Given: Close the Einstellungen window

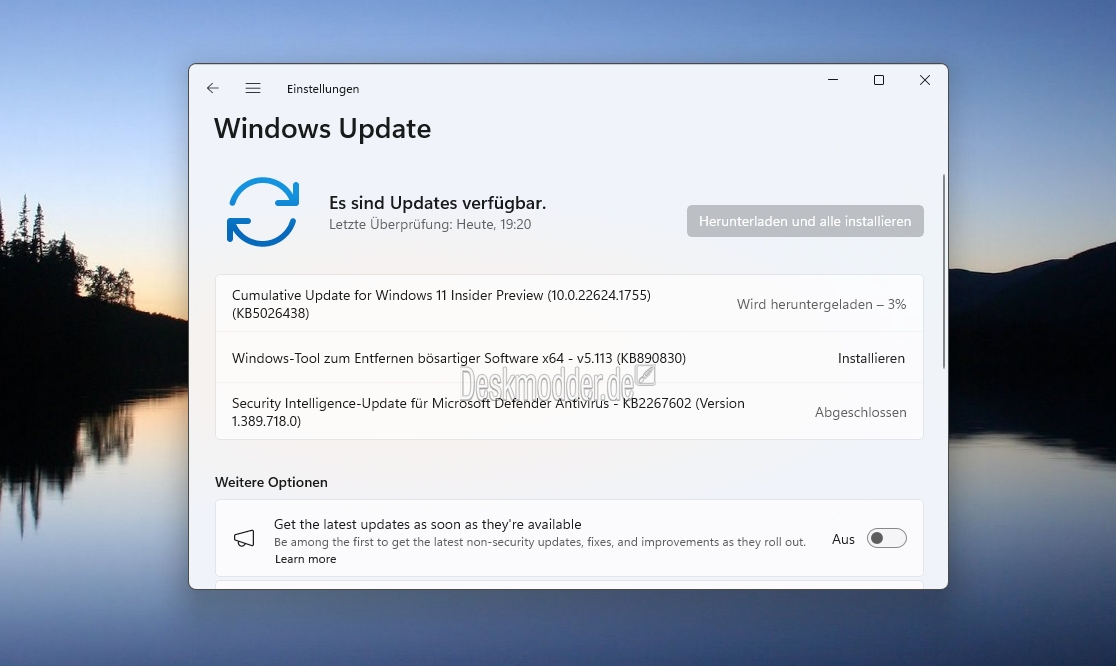Looking at the screenshot, I should click(x=925, y=80).
